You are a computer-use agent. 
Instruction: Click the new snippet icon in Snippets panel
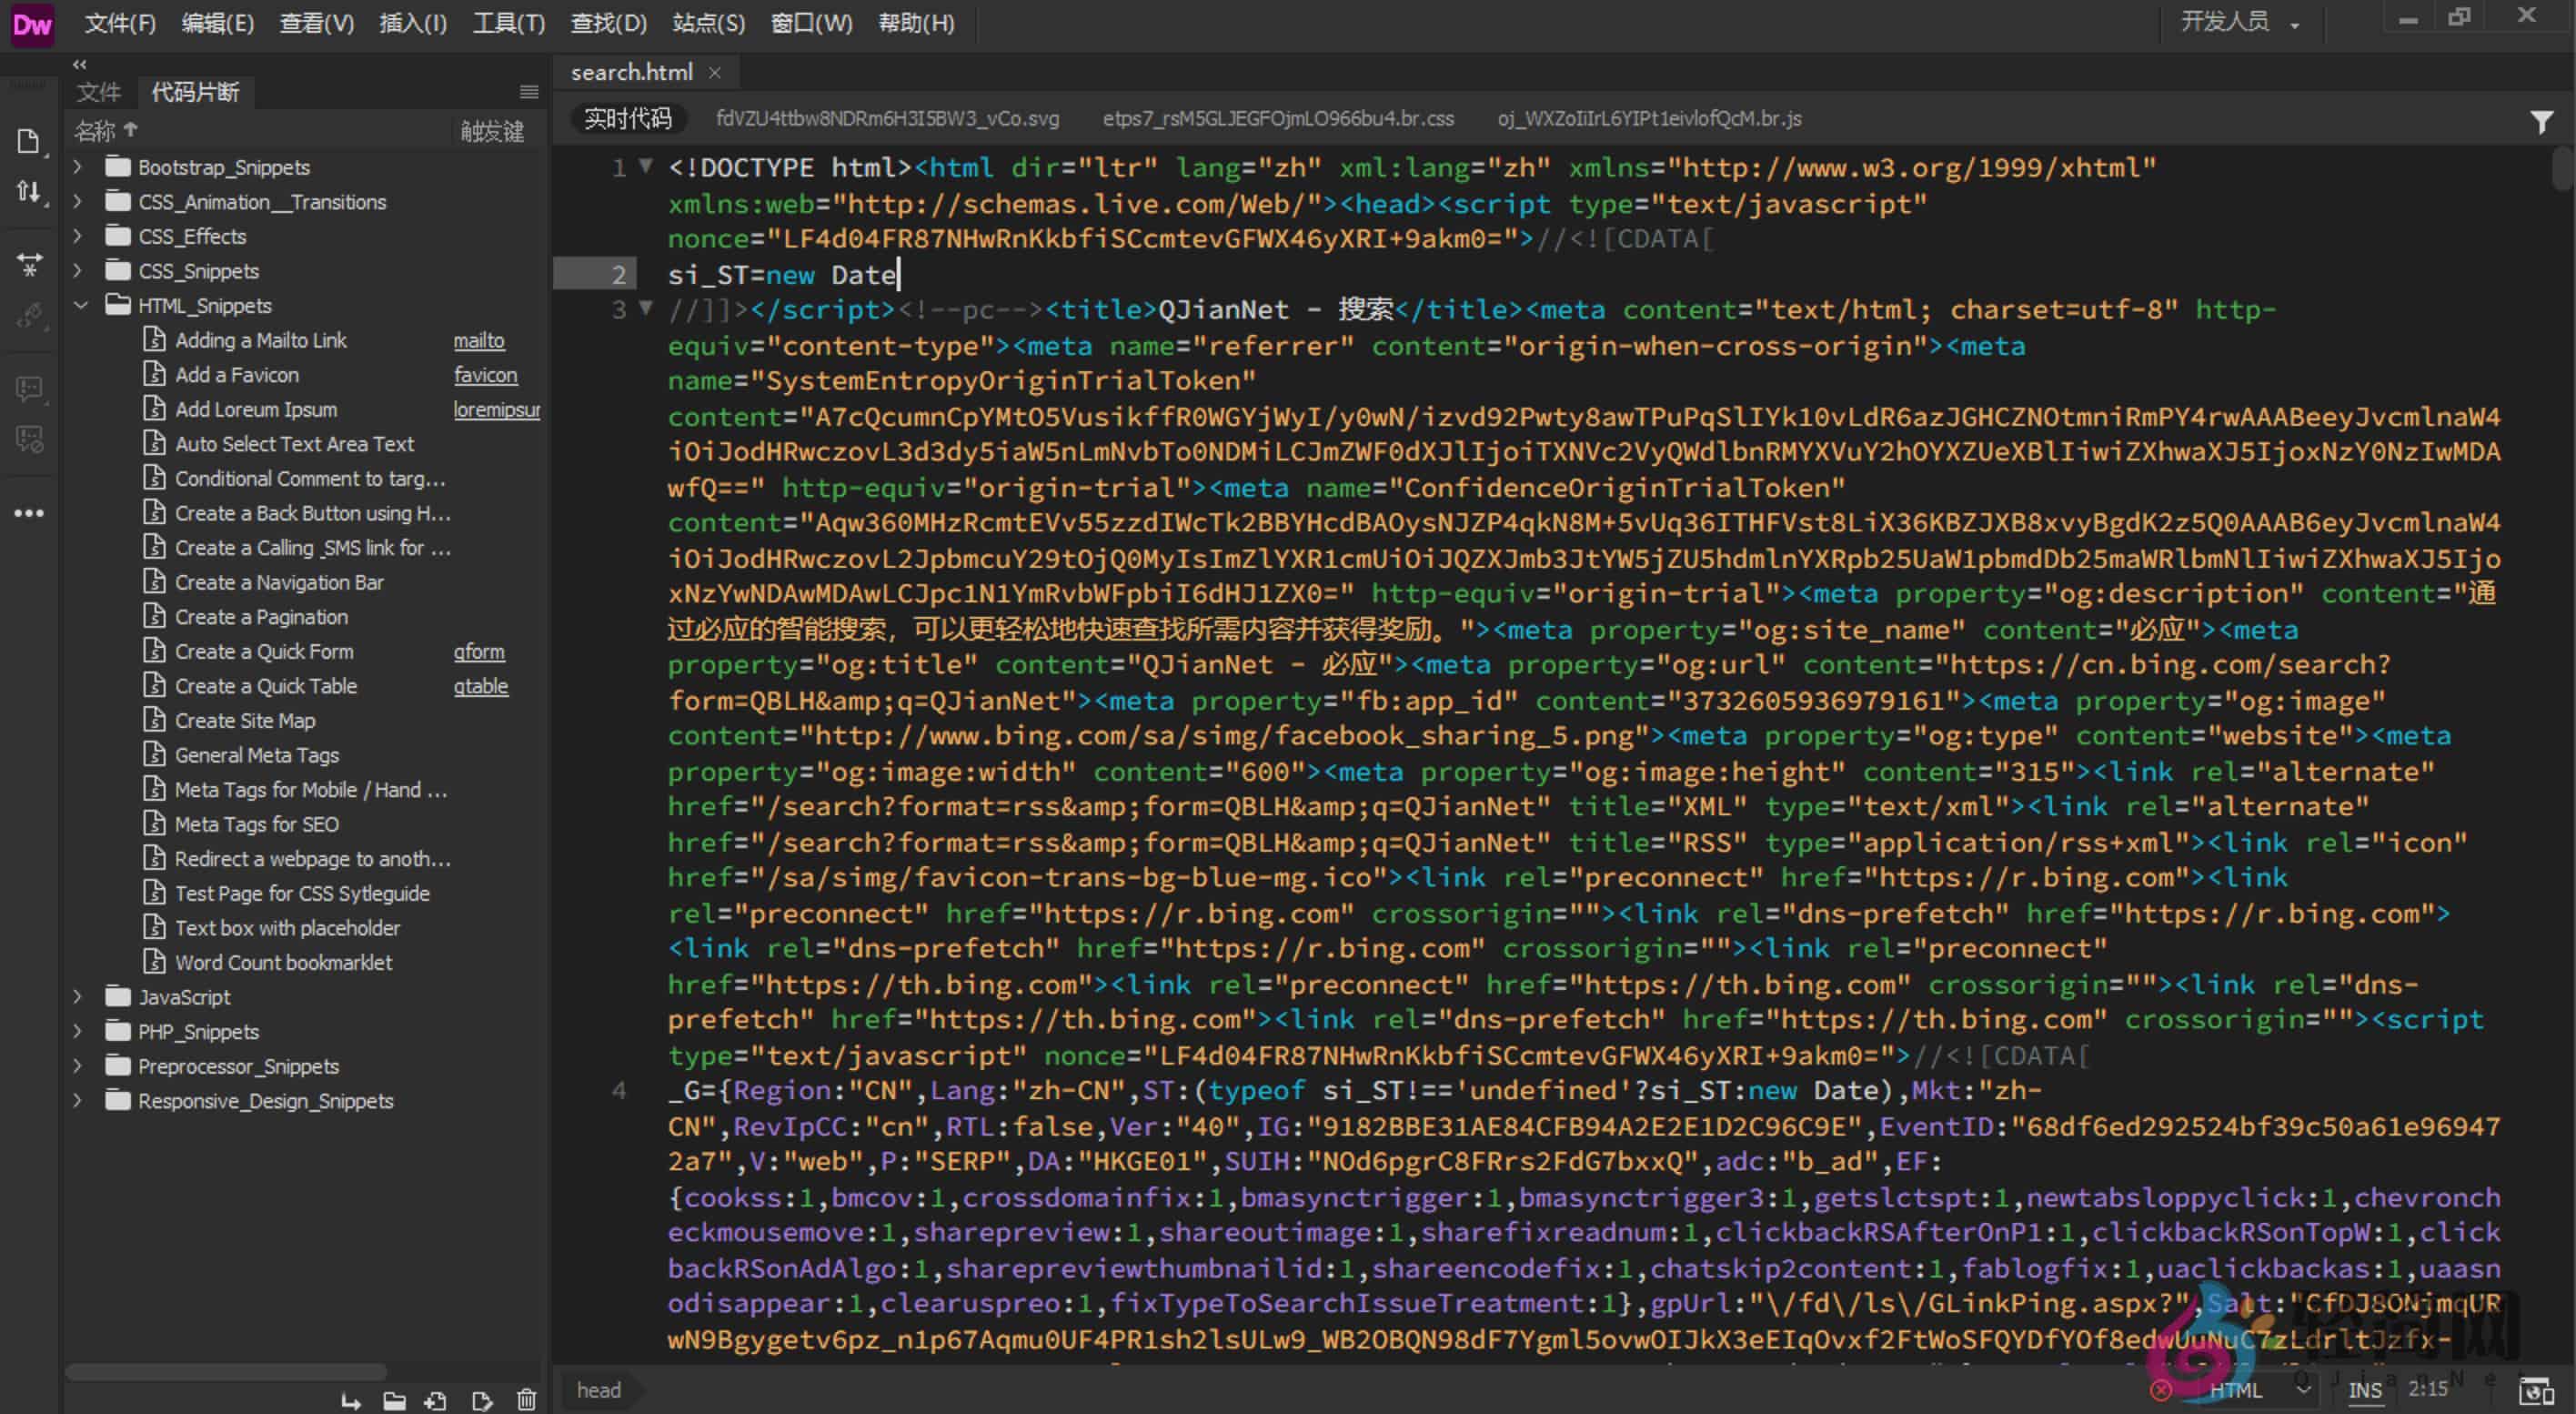coord(437,1399)
